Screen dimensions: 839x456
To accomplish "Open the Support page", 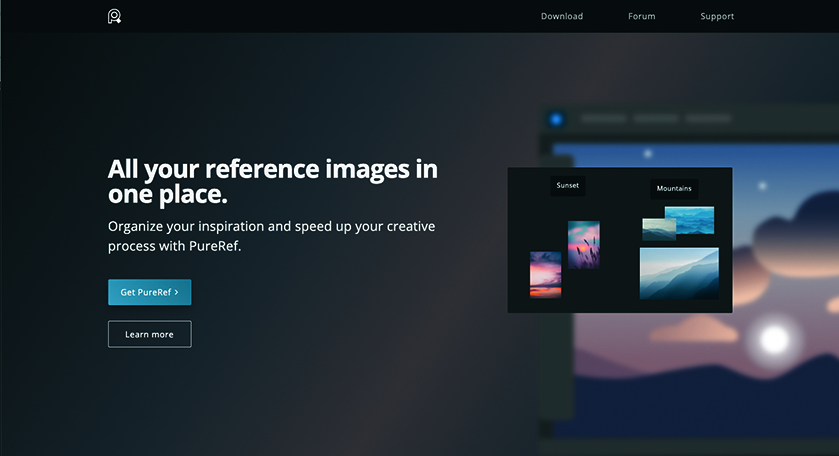I will click(717, 17).
